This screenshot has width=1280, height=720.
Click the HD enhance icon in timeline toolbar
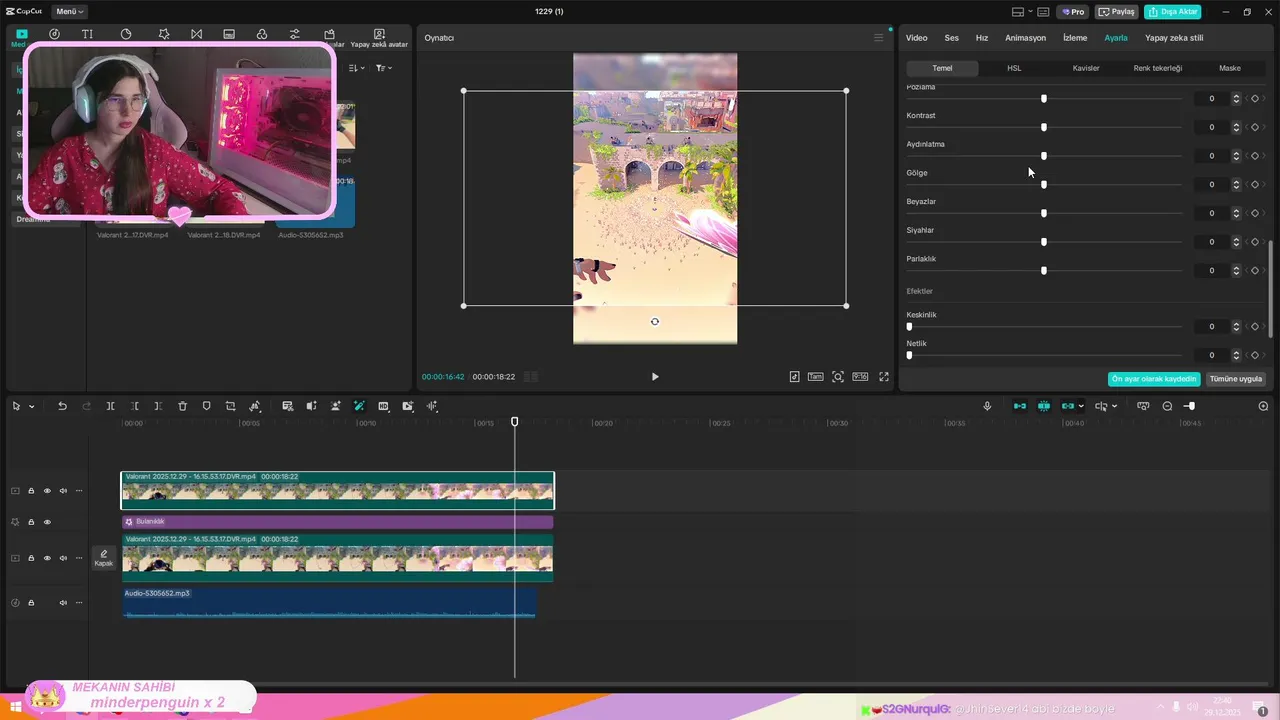coord(383,406)
